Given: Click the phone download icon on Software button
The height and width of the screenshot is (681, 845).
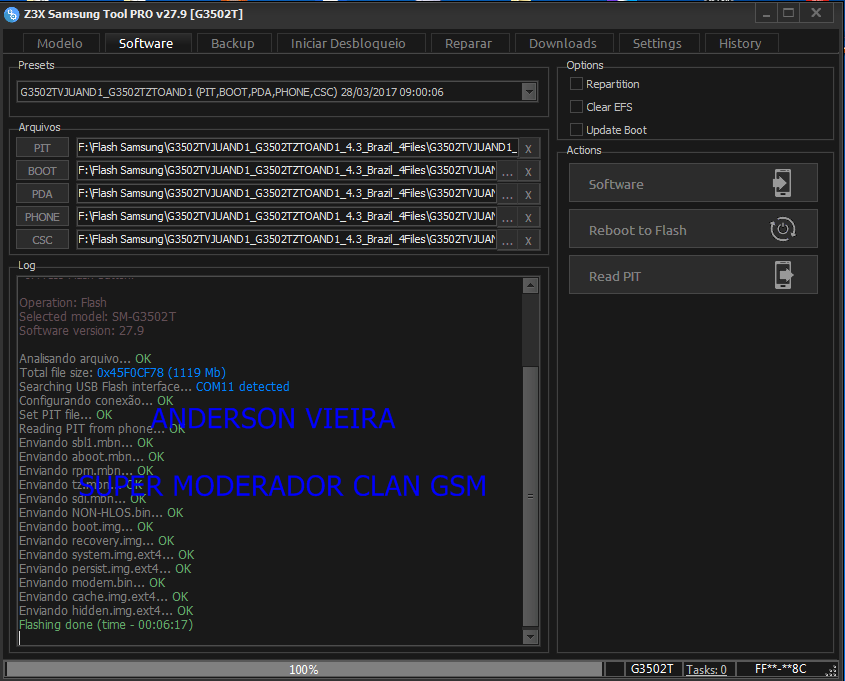Looking at the screenshot, I should coord(782,183).
